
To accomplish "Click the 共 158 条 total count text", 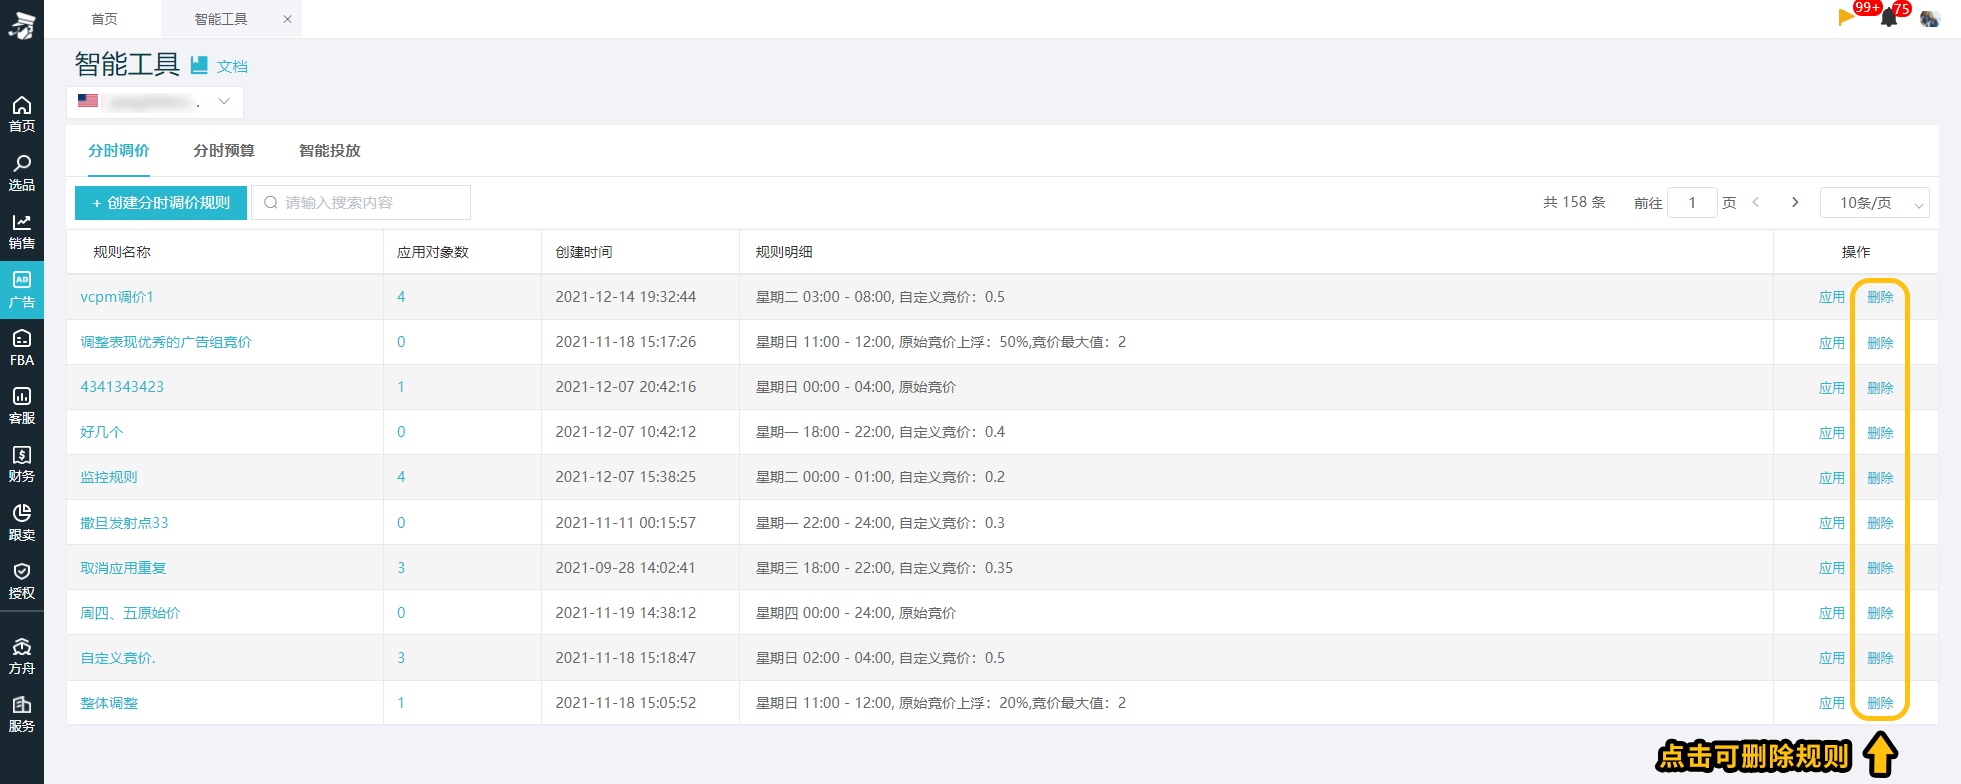I will pyautogui.click(x=1574, y=202).
